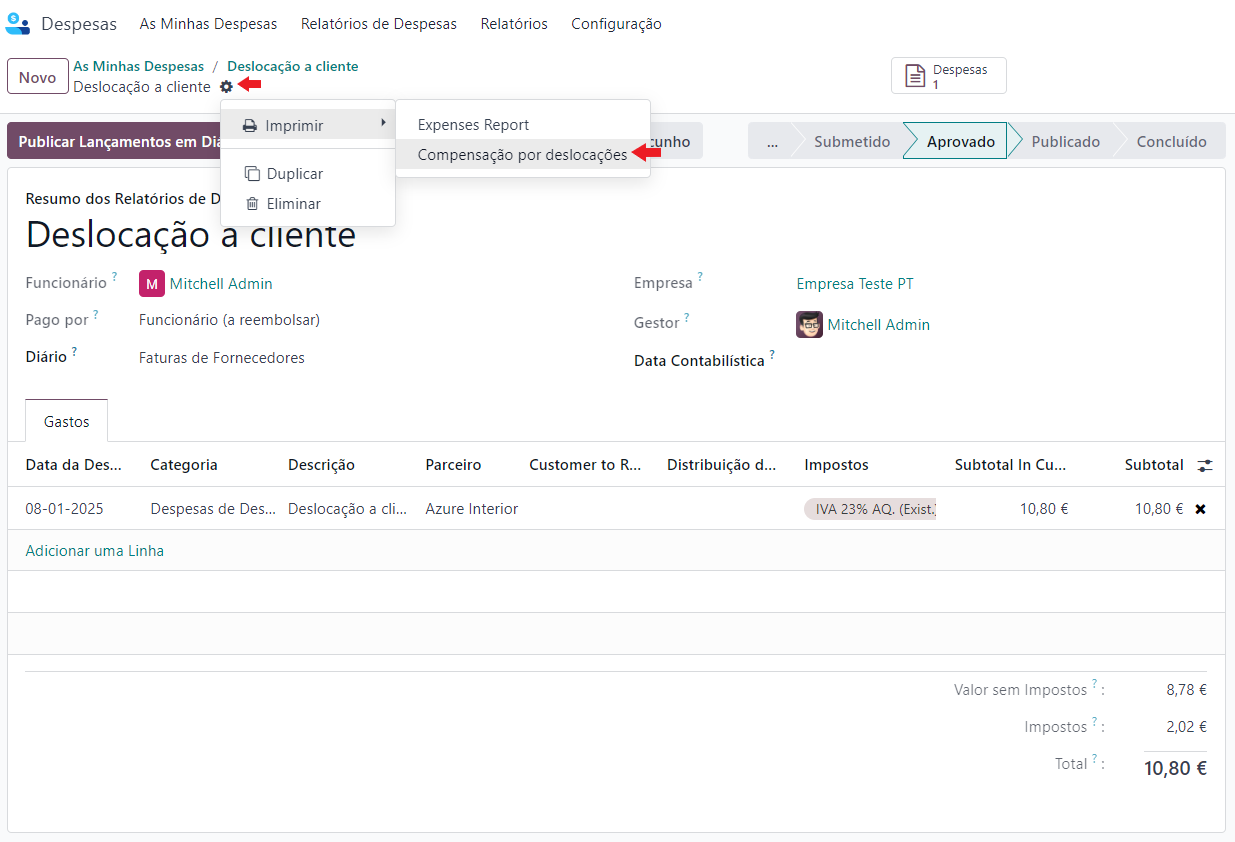Viewport: 1235px width, 842px height.
Task: Expand the hidden statuses ellipsis button
Action: pyautogui.click(x=772, y=141)
